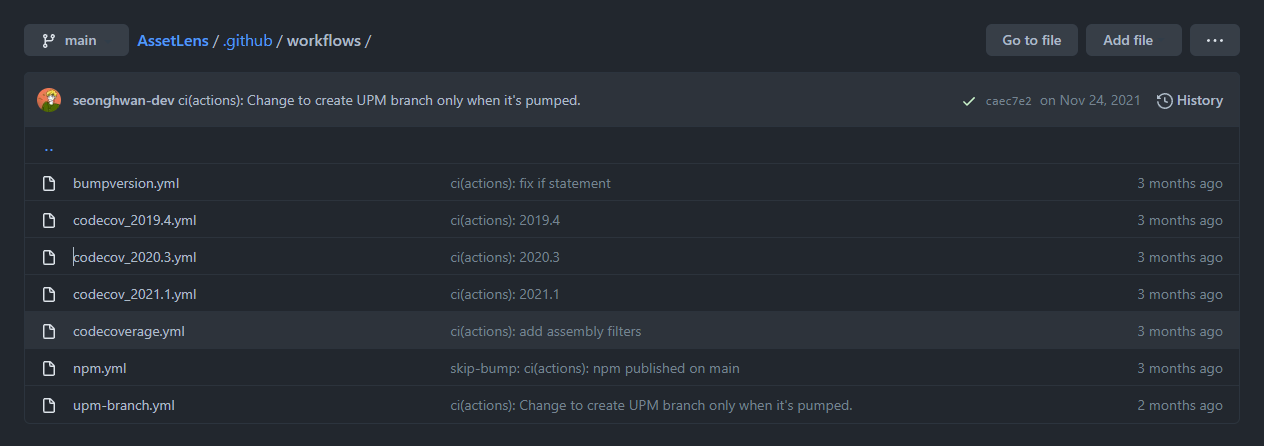Click the file icon next to upm-branch.yml
This screenshot has width=1264, height=446.
[x=48, y=405]
